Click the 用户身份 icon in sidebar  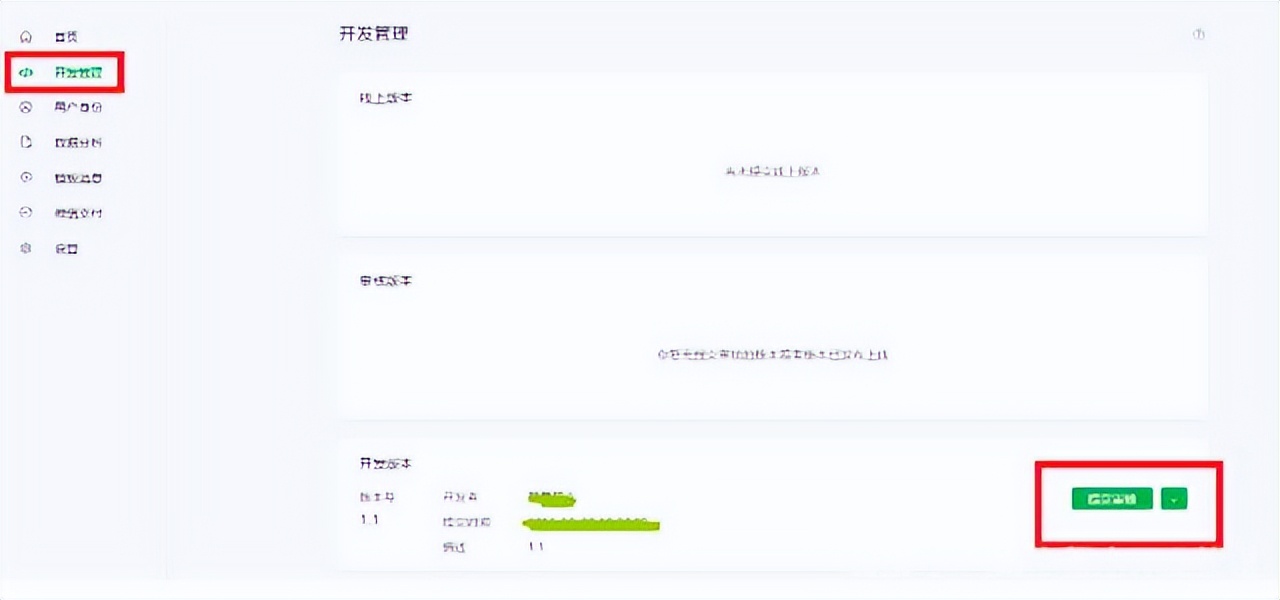coord(25,107)
